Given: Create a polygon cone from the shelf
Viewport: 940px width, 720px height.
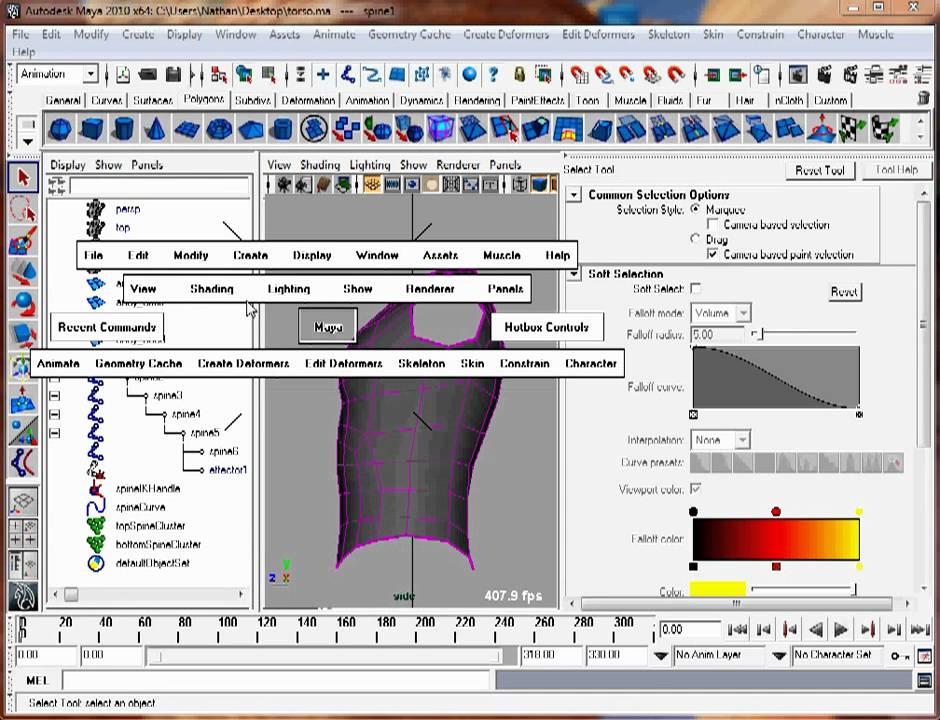Looking at the screenshot, I should coord(155,129).
